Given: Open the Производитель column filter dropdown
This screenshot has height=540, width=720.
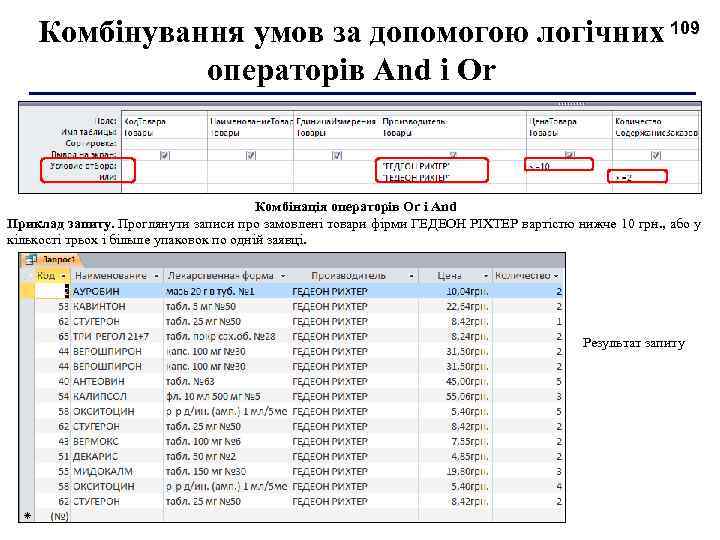Looking at the screenshot, I should coord(411,276).
